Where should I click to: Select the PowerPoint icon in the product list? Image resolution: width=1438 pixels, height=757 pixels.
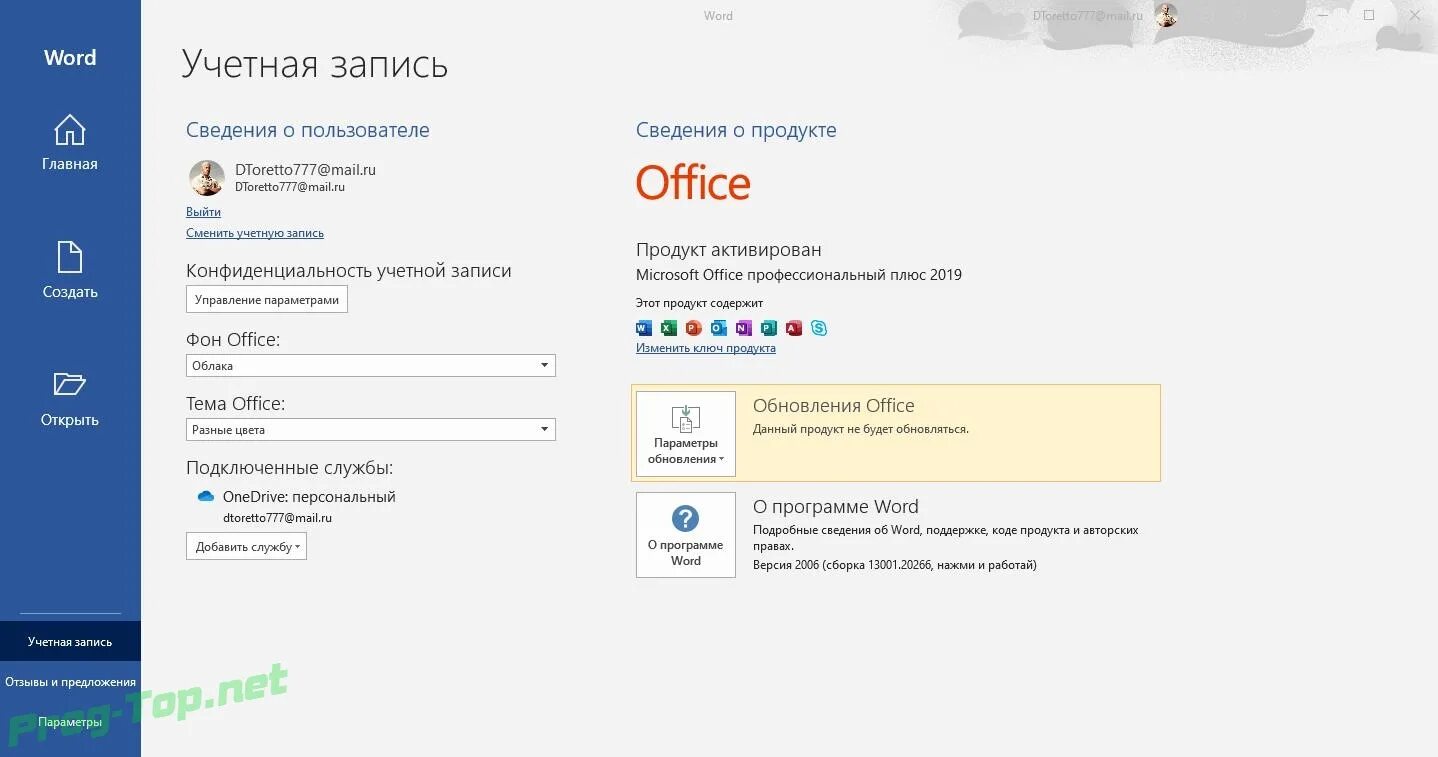tap(693, 328)
